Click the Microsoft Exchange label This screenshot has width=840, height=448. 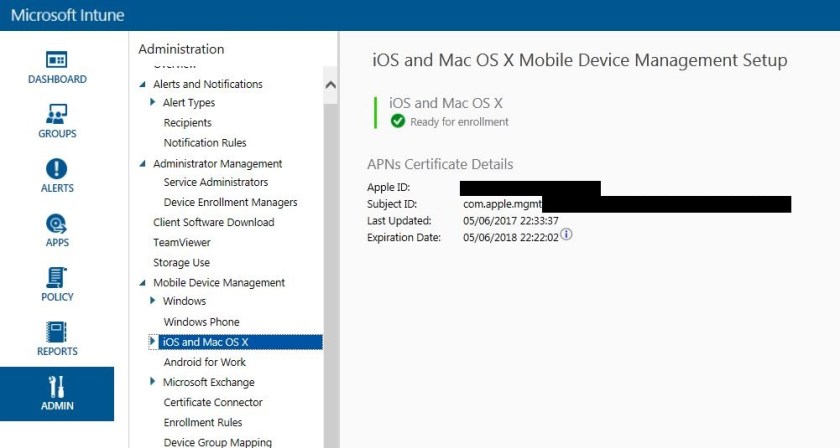208,382
